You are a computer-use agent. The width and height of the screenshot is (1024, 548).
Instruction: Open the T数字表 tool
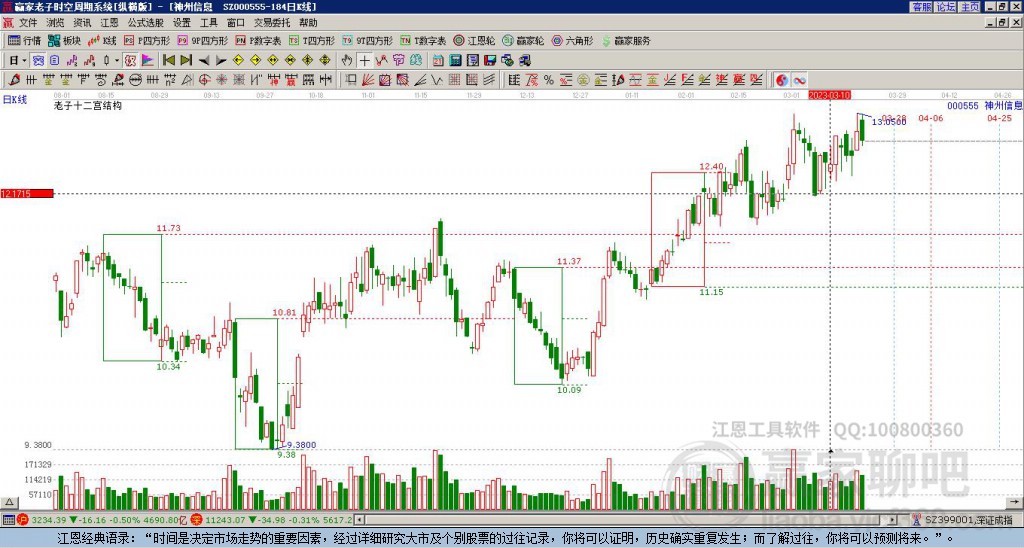tap(423, 40)
